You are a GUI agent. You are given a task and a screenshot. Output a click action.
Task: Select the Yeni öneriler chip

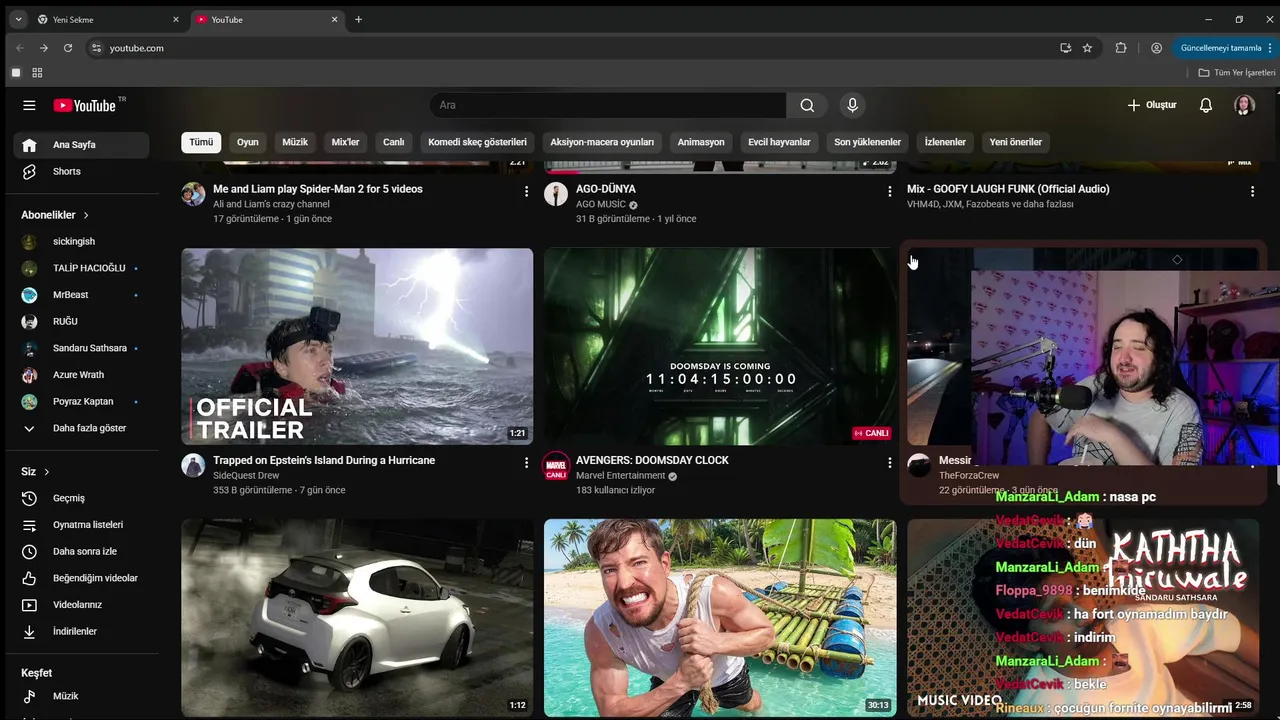1016,142
